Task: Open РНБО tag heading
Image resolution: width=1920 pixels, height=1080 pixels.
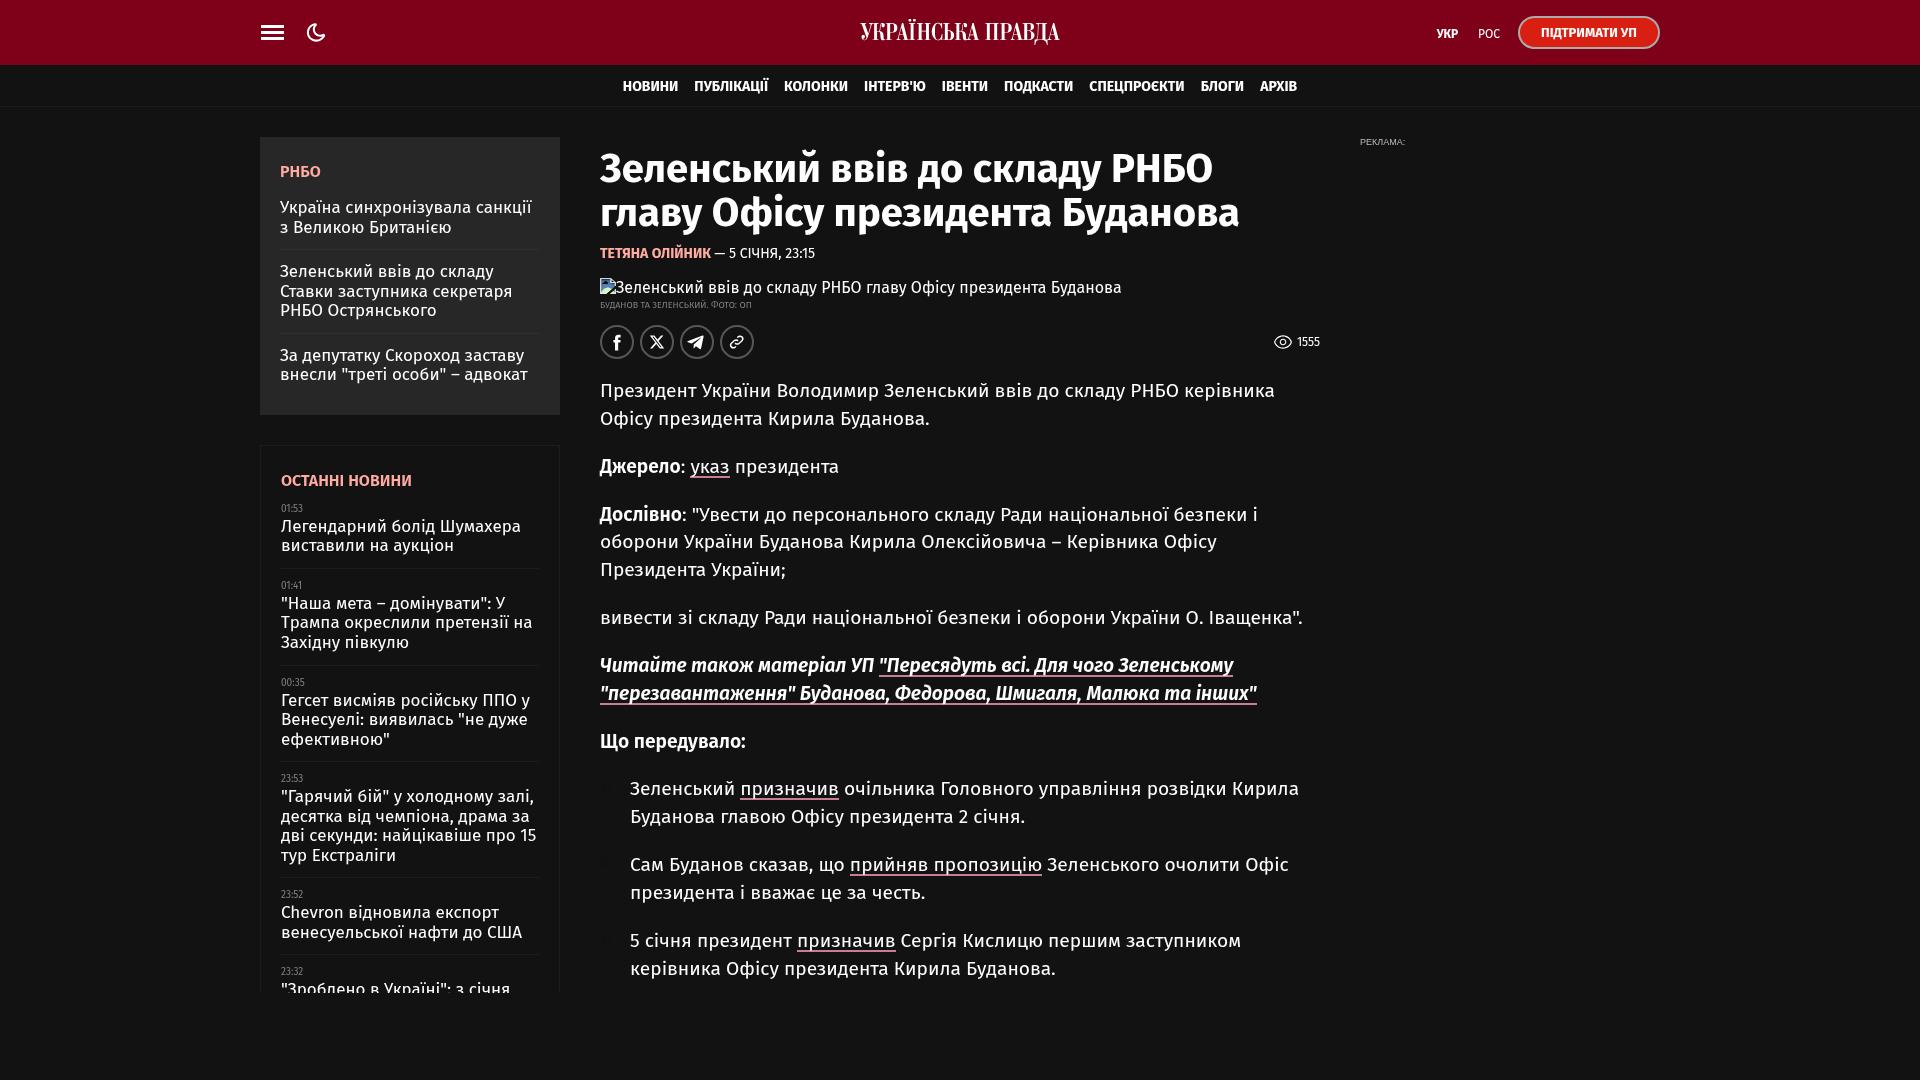Action: click(x=300, y=172)
